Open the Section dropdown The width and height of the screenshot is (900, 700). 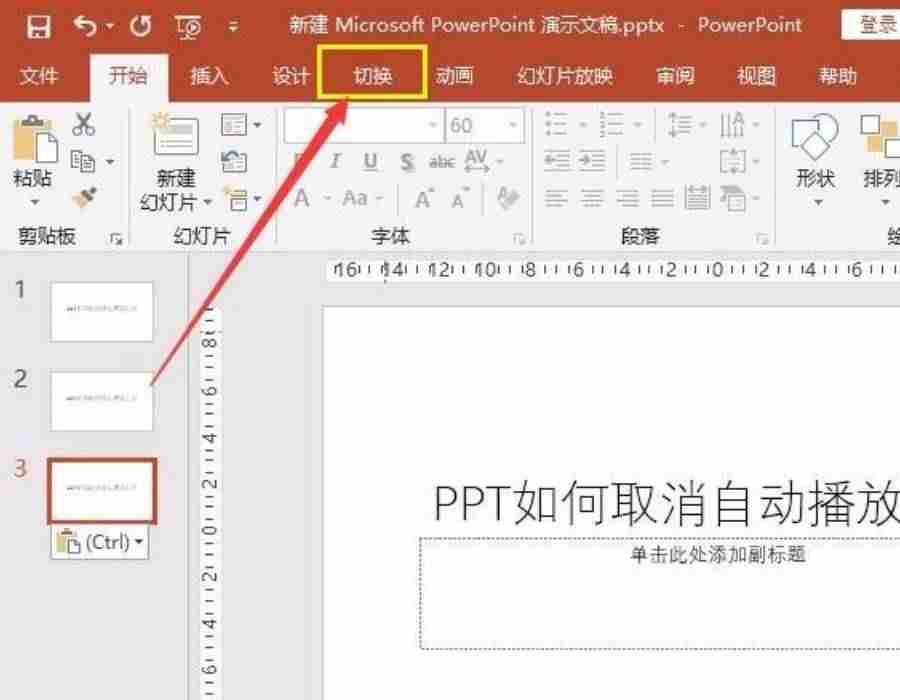pos(242,200)
